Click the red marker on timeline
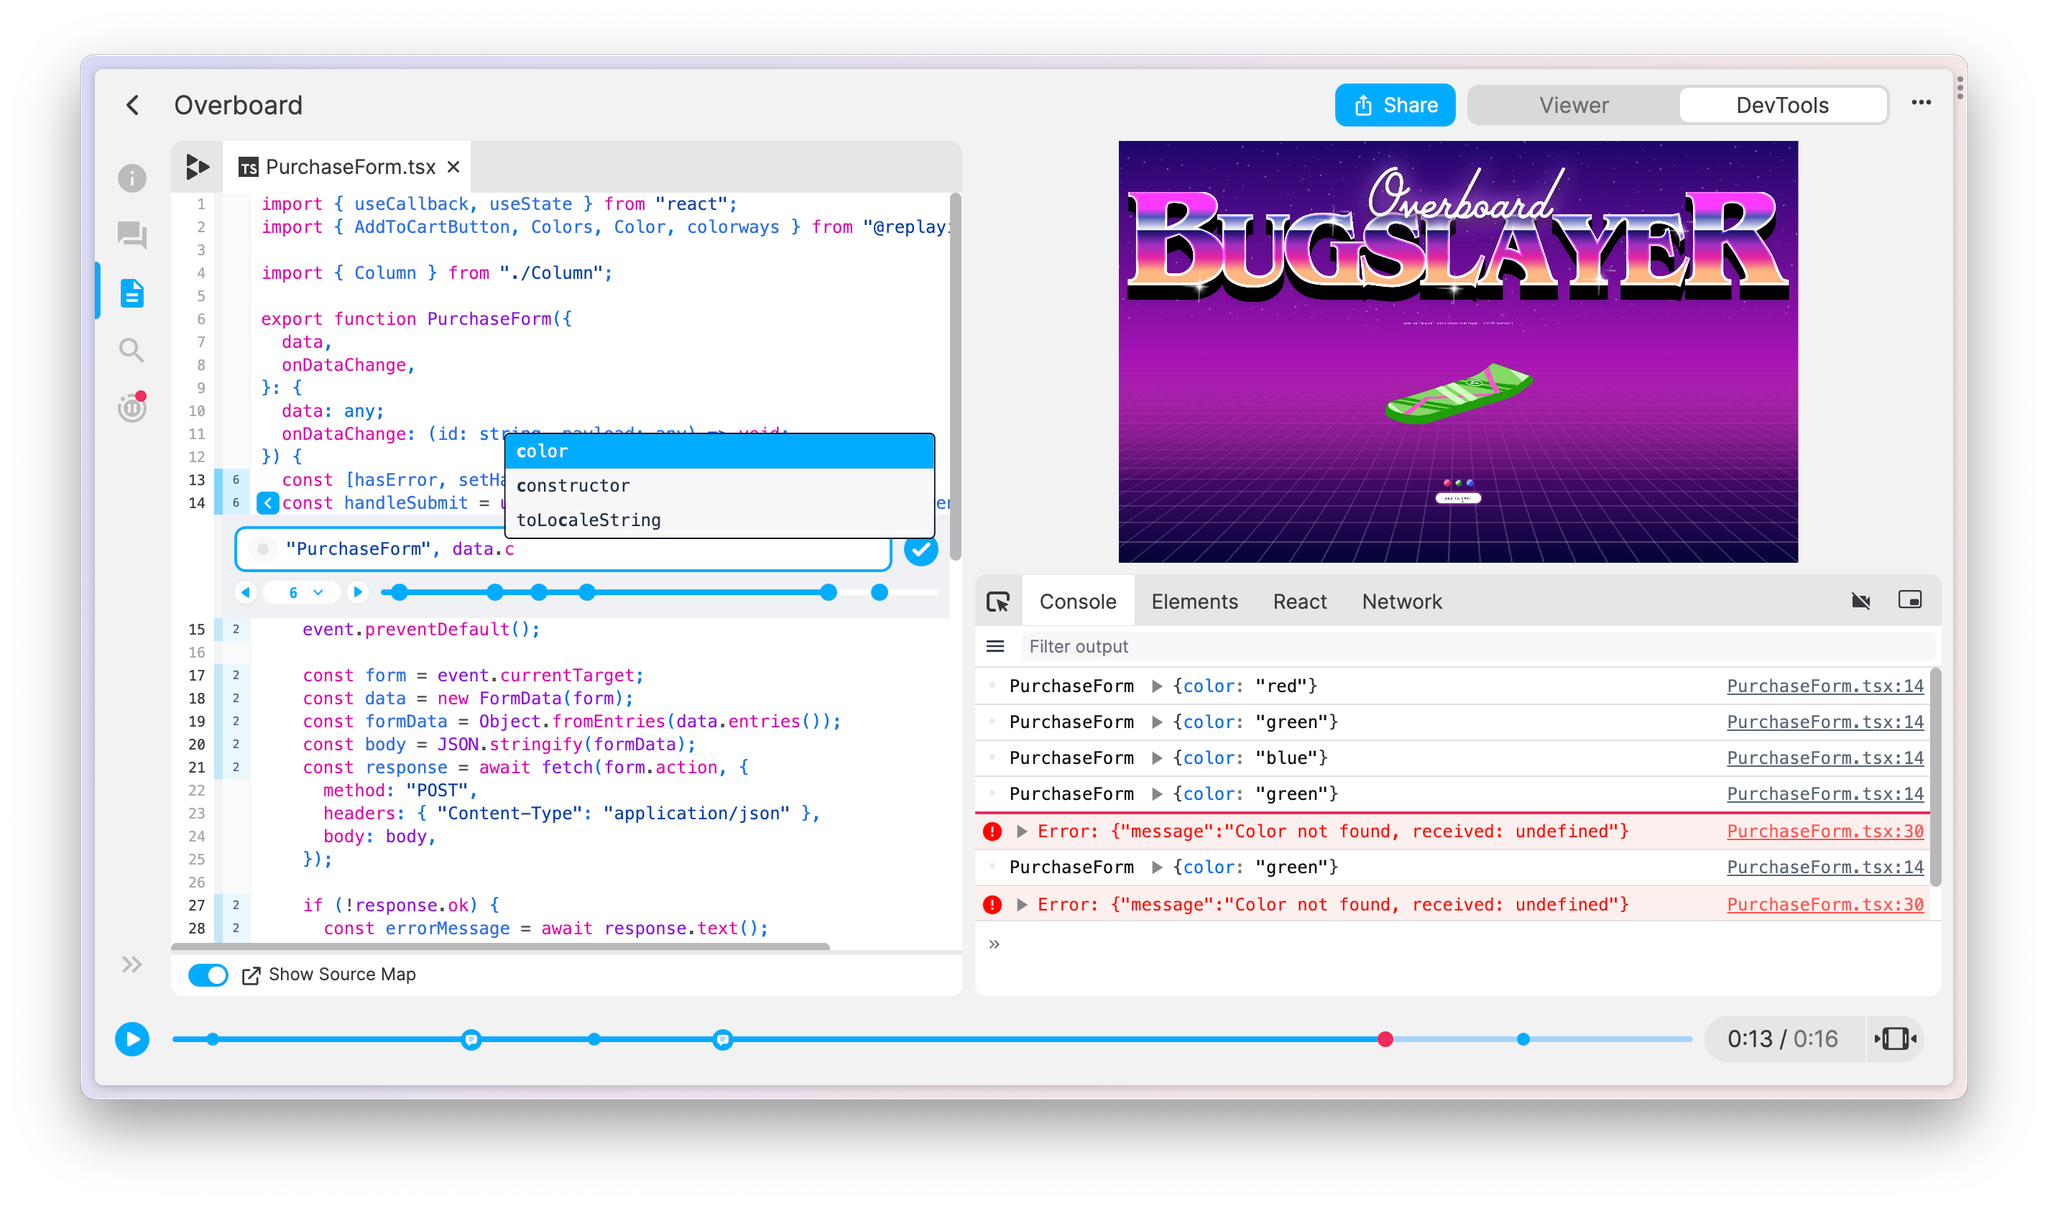The image size is (2048, 1206). [1385, 1039]
